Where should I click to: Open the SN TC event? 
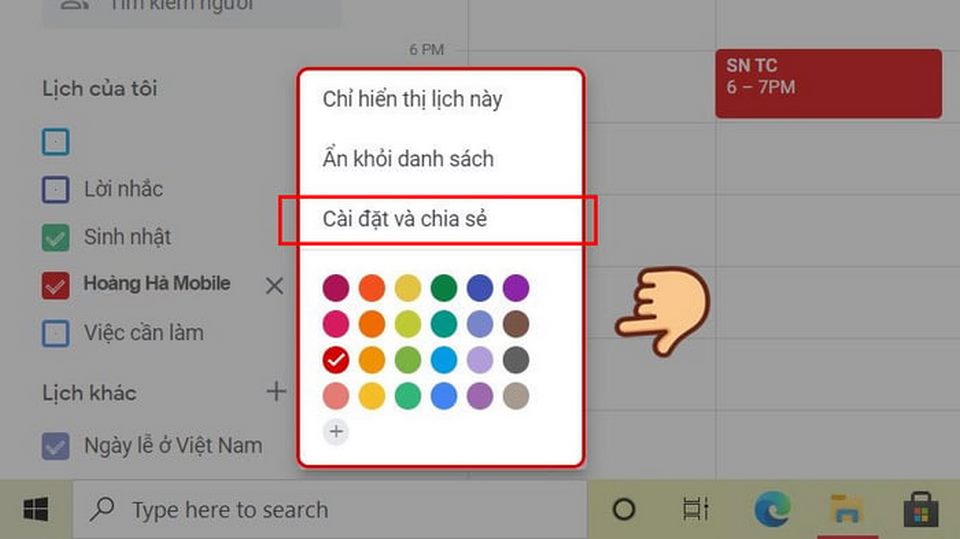828,84
